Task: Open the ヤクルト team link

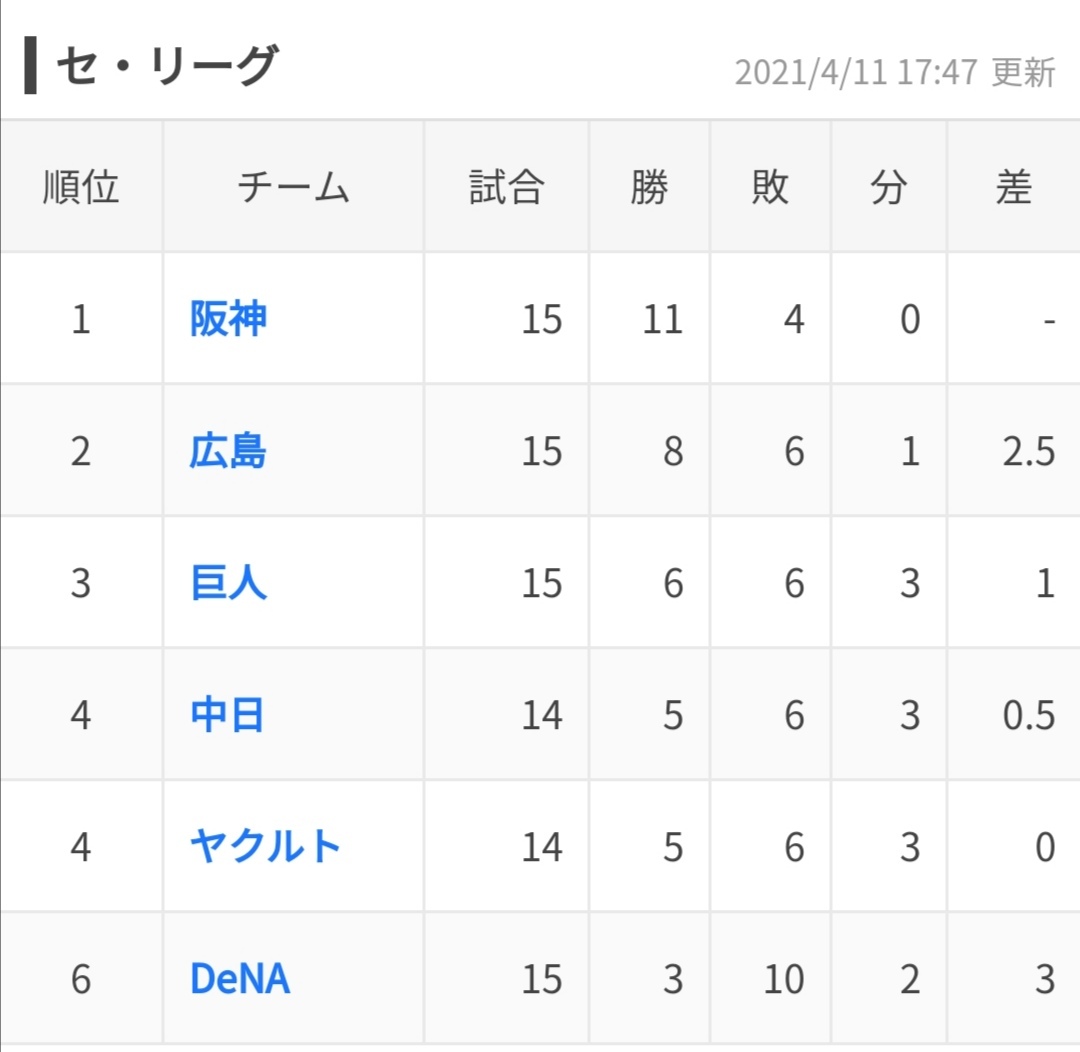Action: (265, 848)
